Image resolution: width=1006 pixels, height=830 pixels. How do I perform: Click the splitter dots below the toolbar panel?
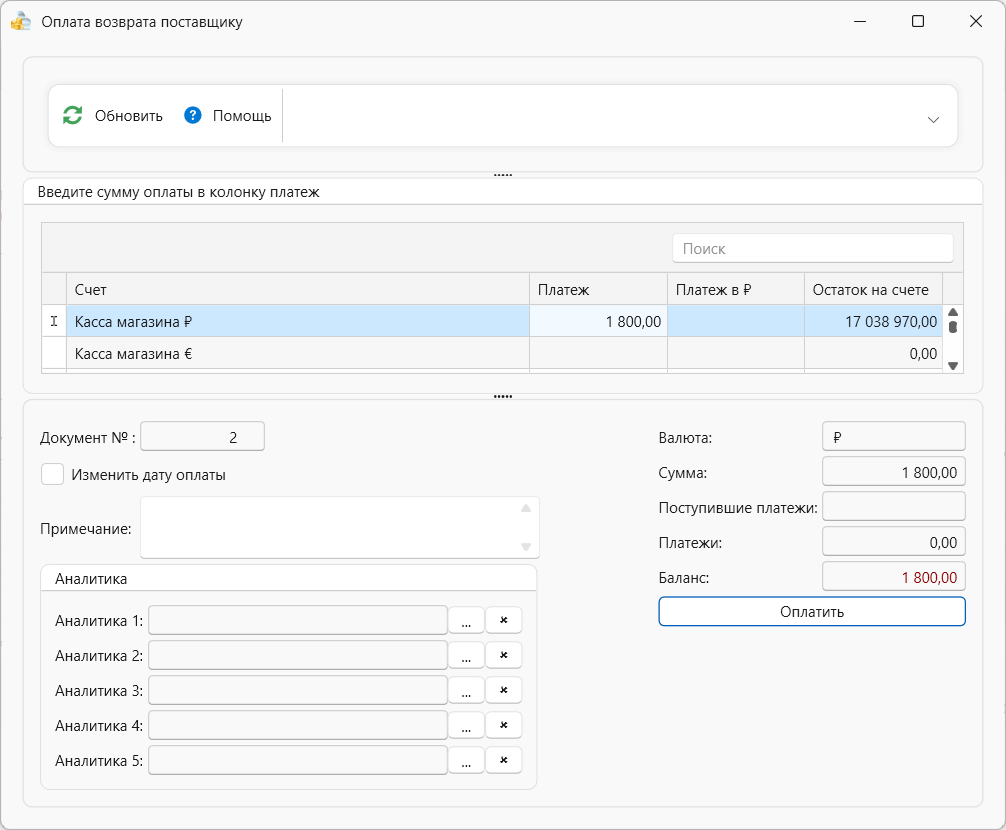click(x=503, y=174)
